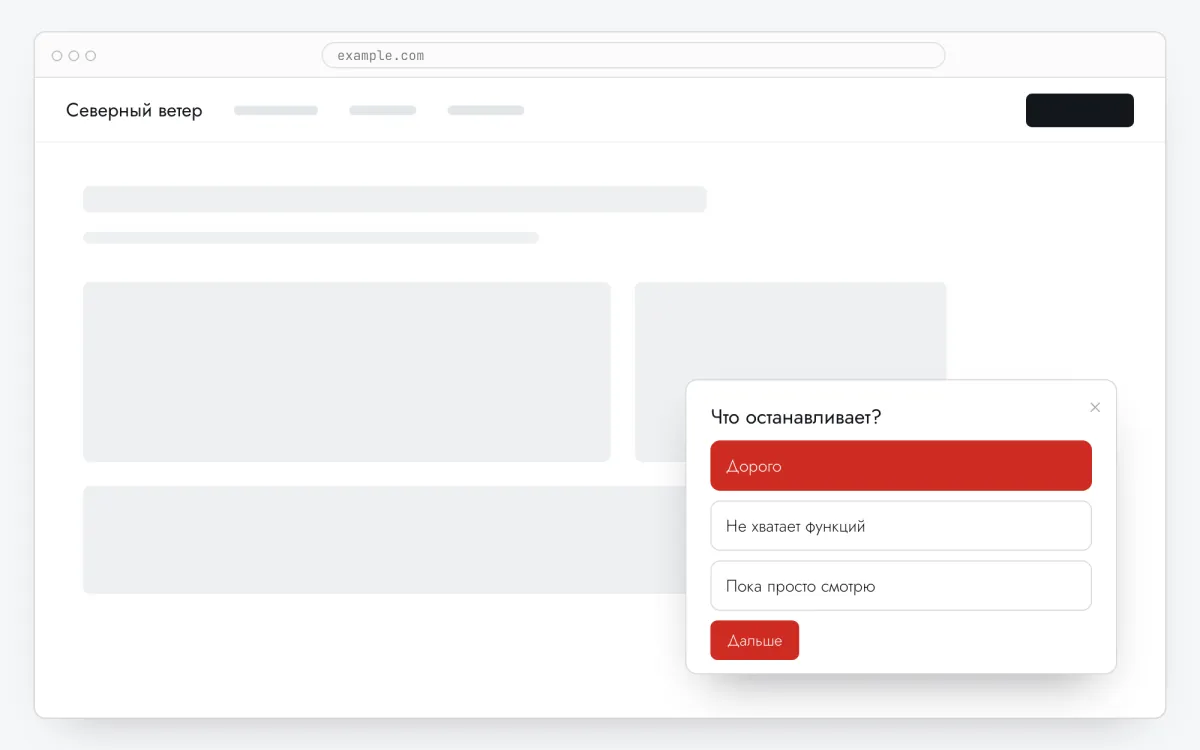Open the "Северный ветер" logo link
The image size is (1200, 750).
click(134, 110)
